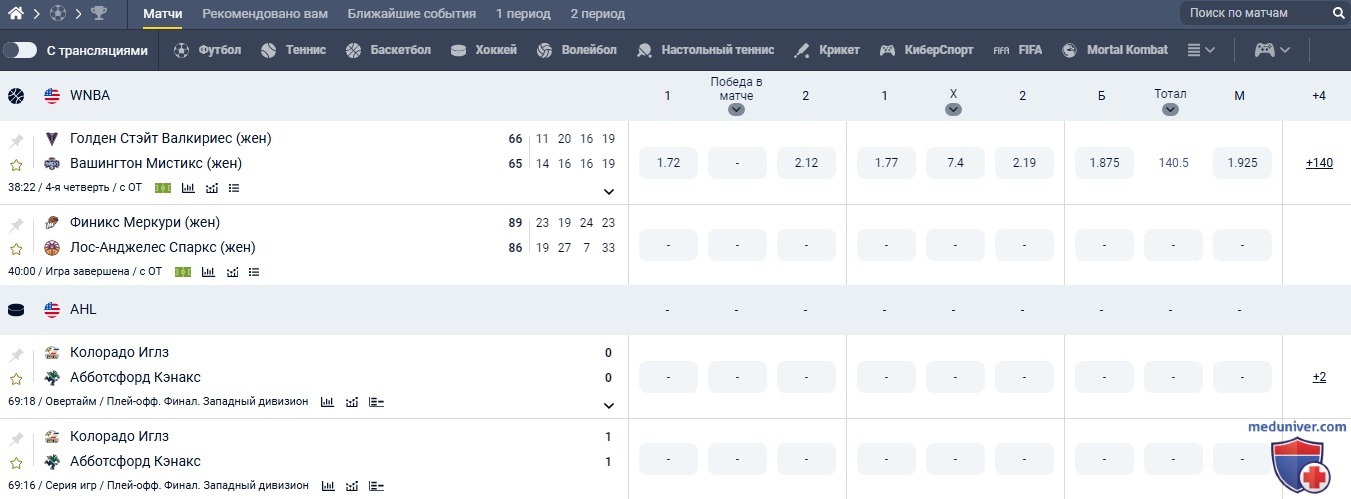Bet on odds 1.72 for Golden State win
The image size is (1351, 499).
click(x=668, y=163)
